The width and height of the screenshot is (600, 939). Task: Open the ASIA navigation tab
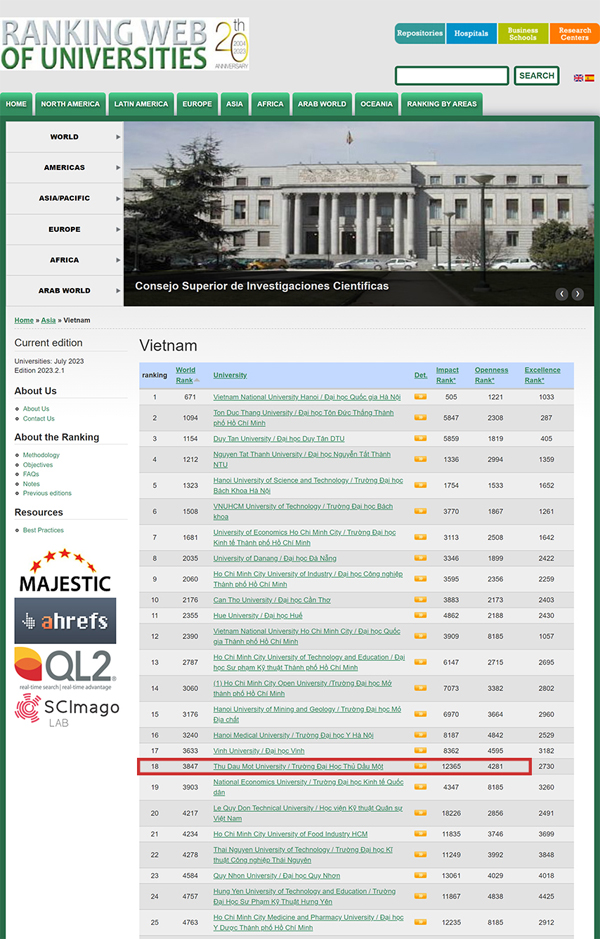tap(234, 104)
